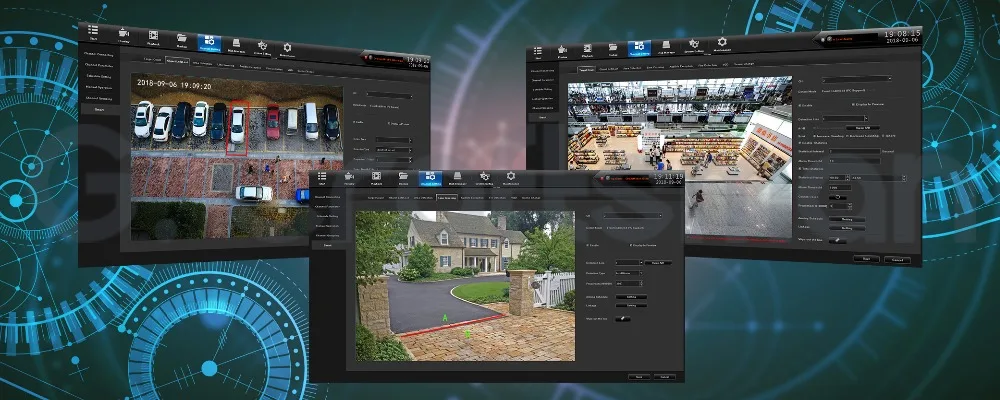
Task: Select System Setting gear icon in supermarket window
Action: pyautogui.click(x=695, y=45)
